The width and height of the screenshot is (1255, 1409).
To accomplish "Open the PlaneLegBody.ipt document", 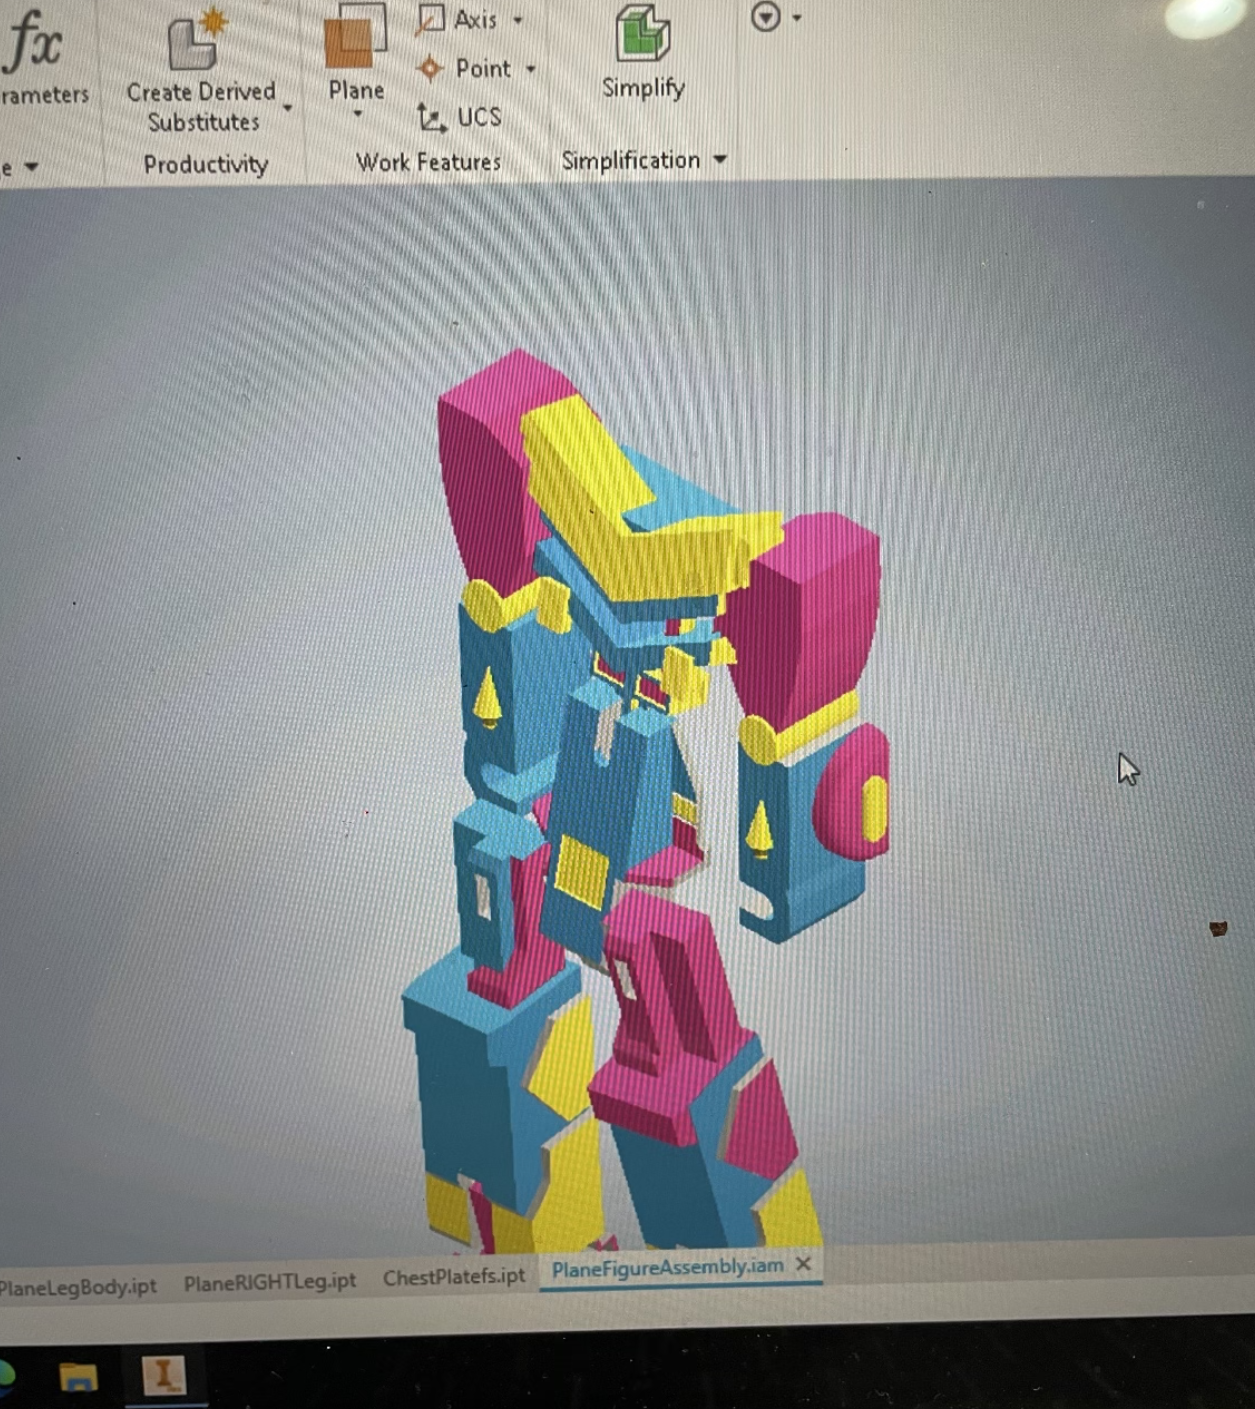I will coord(78,1284).
